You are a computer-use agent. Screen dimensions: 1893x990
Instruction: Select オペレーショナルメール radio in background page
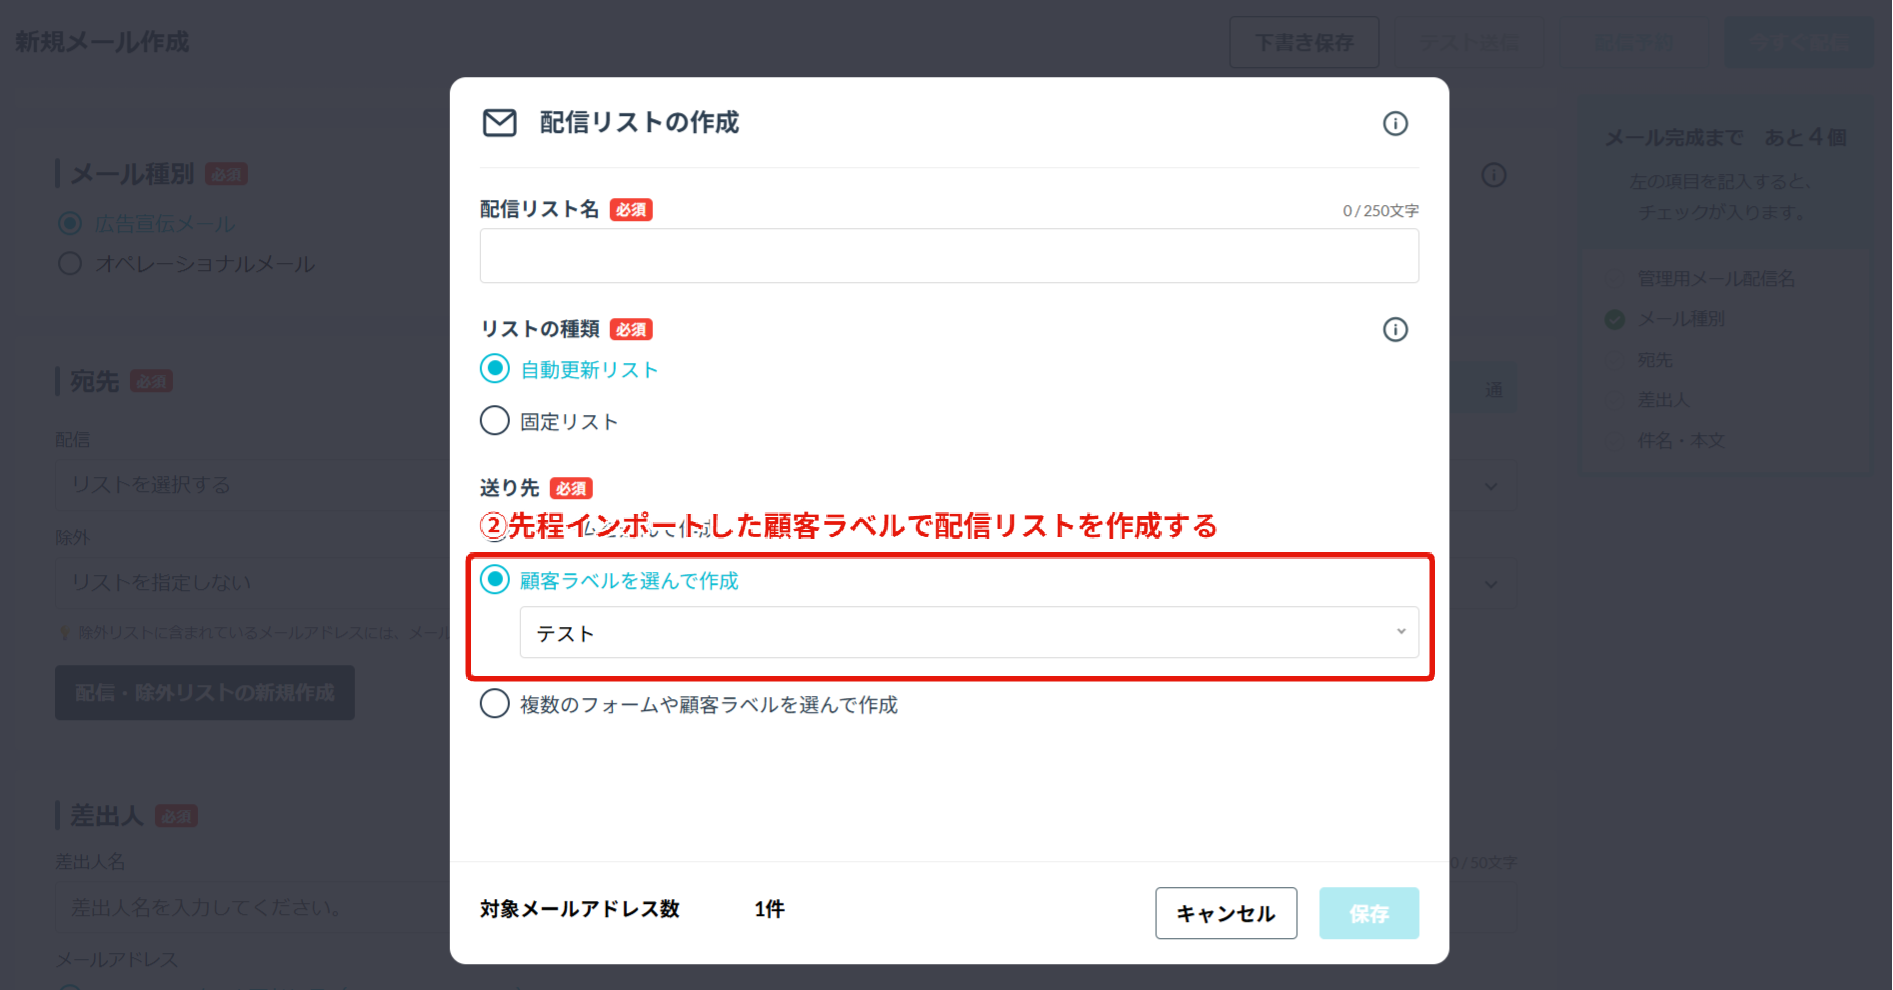coord(70,263)
